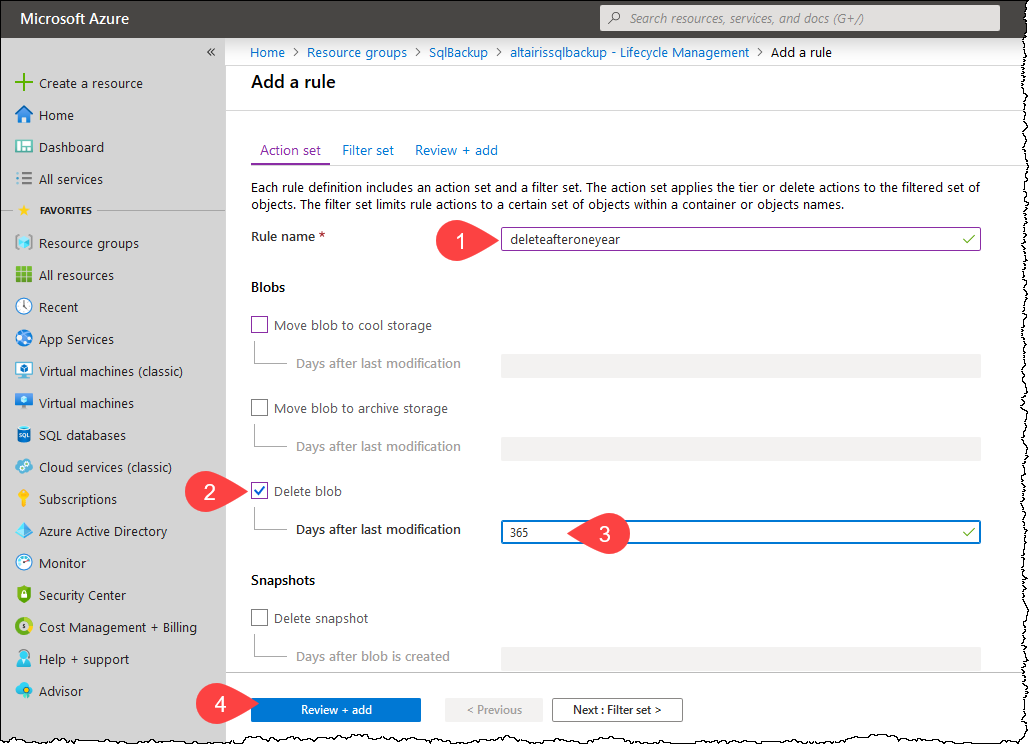Click the Delete blob days input field
The image size is (1029, 744).
pos(740,532)
